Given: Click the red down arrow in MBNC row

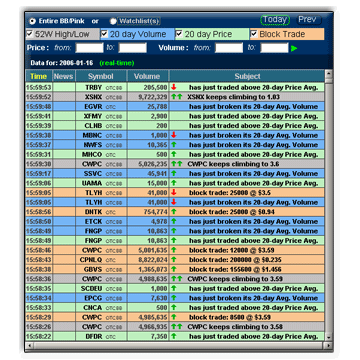Looking at the screenshot, I should point(173,135).
